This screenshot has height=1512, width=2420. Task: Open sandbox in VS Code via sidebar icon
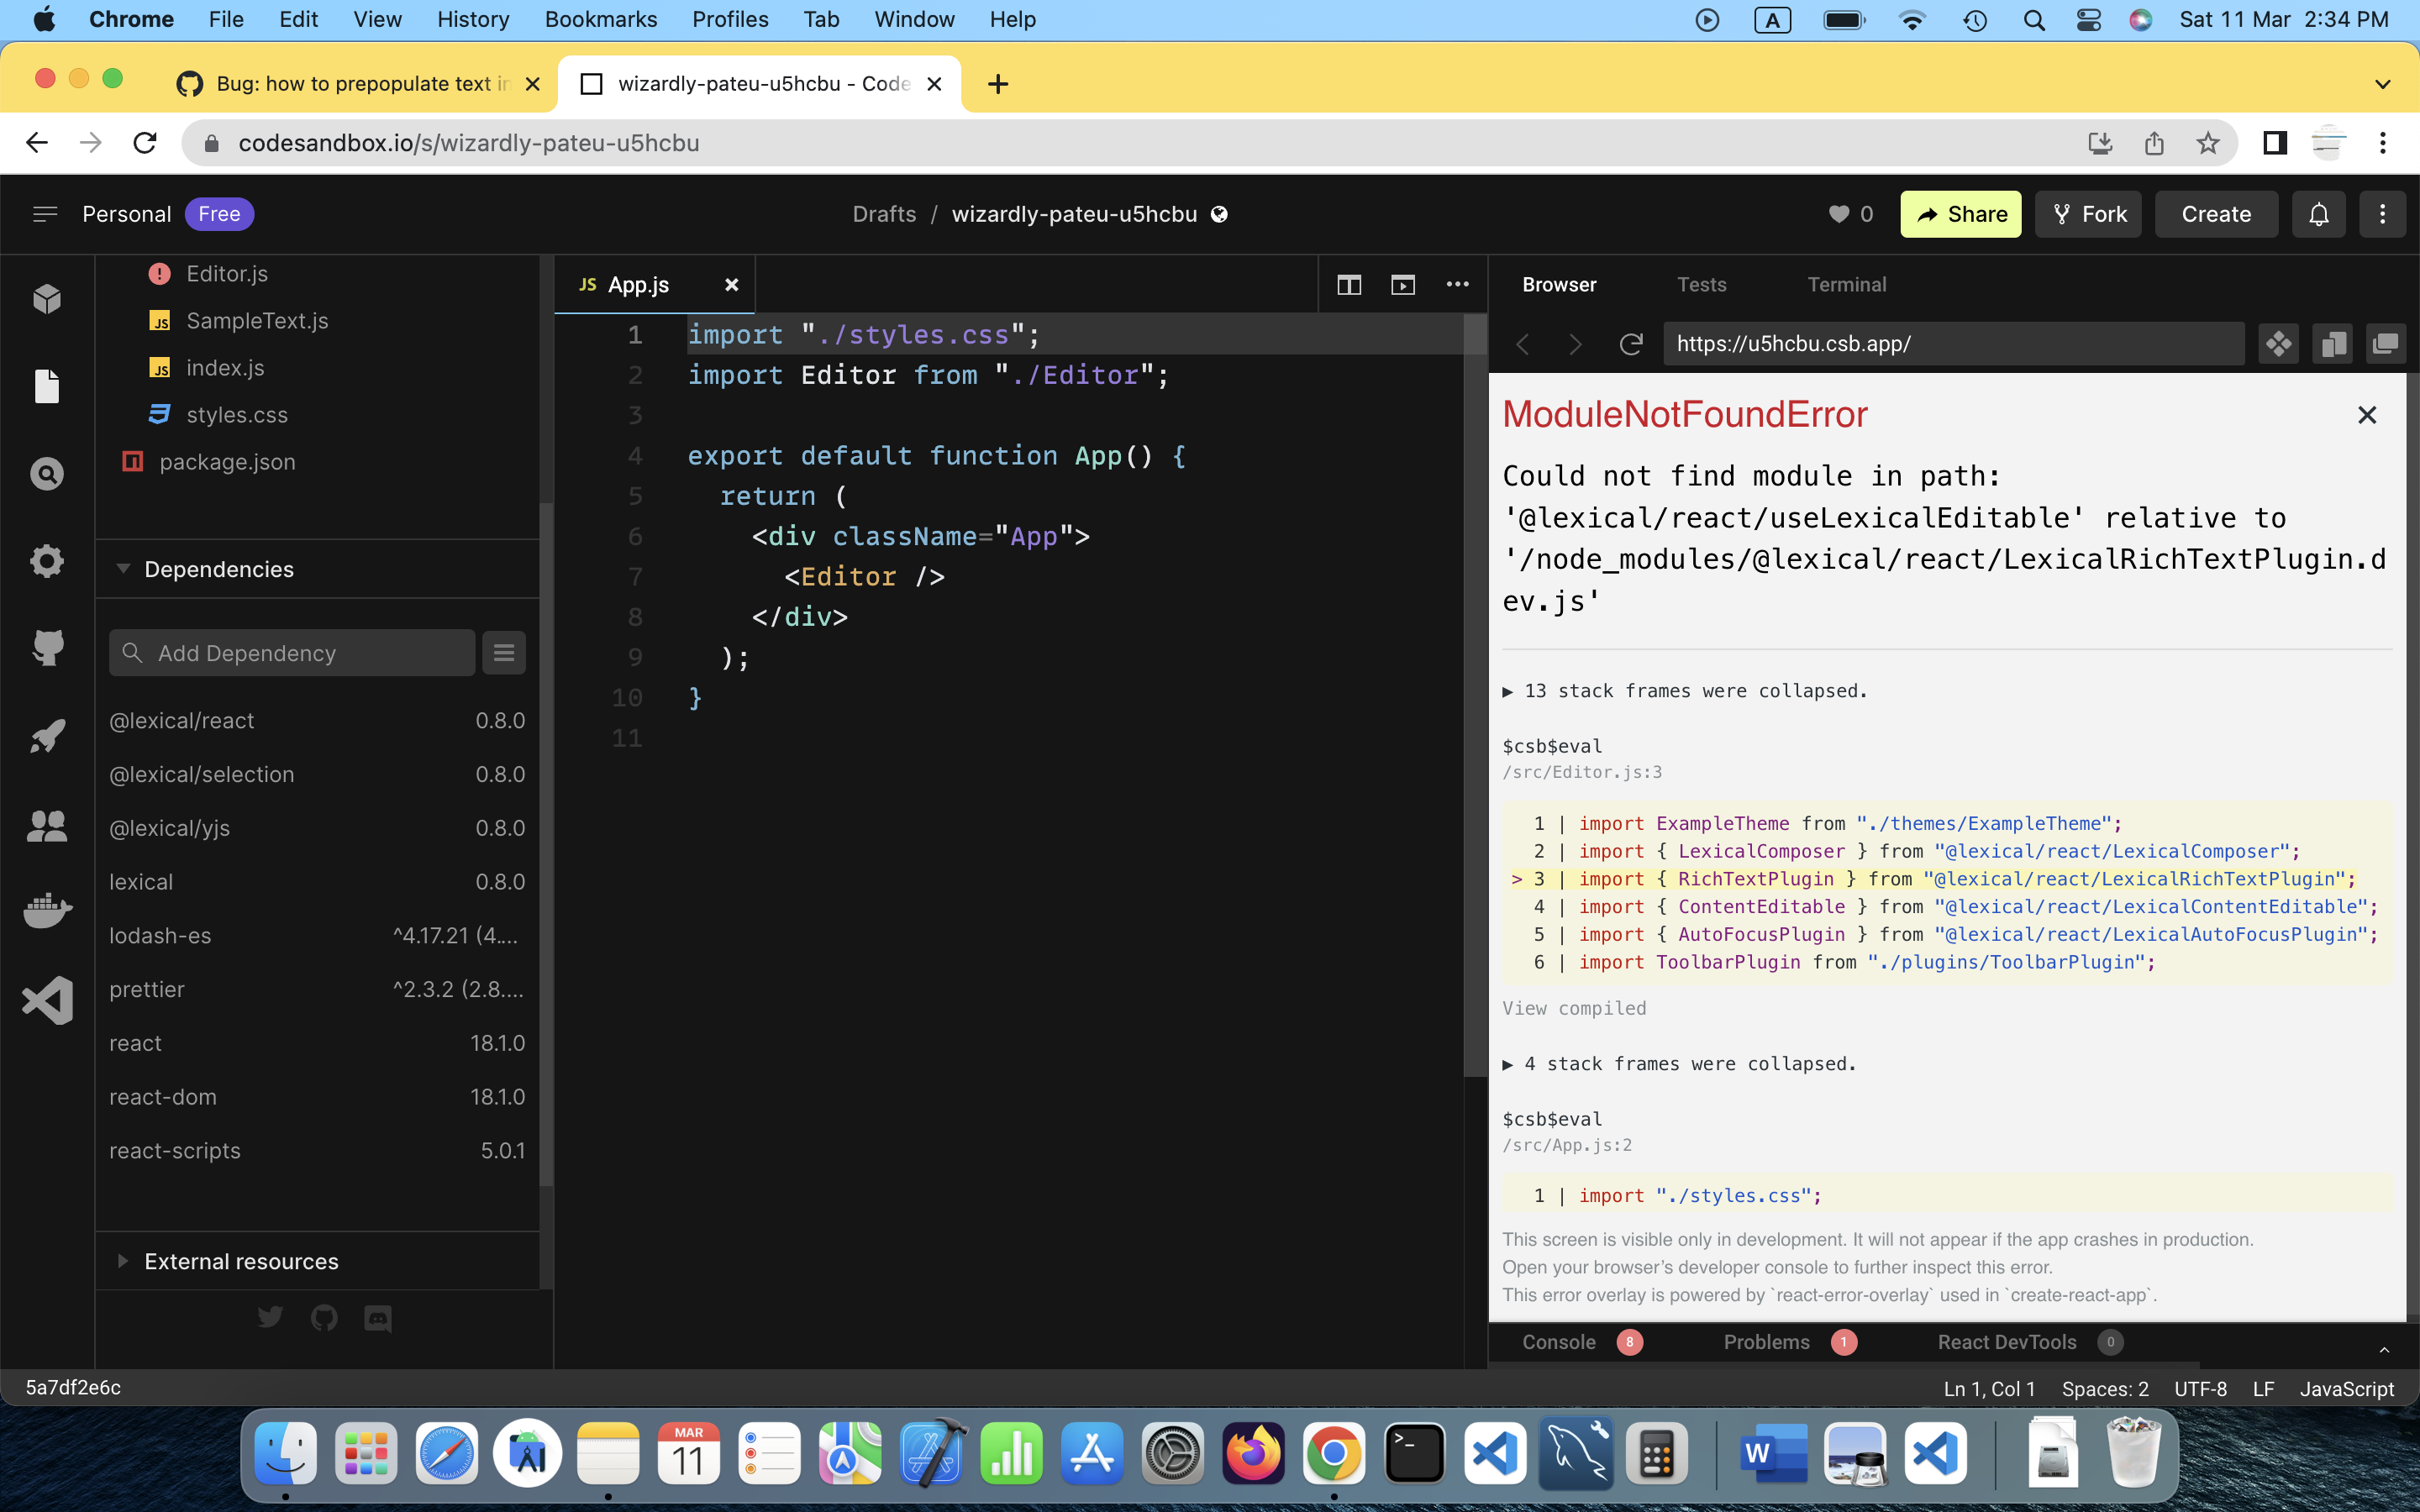tap(47, 1000)
